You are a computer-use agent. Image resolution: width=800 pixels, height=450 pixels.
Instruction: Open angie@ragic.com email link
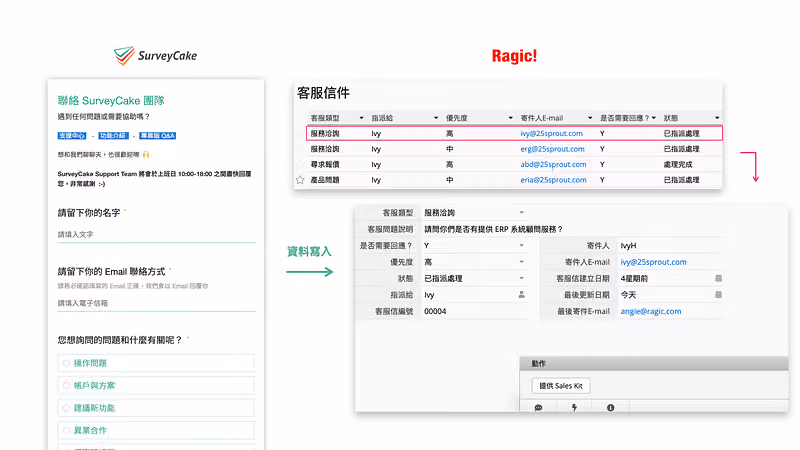pyautogui.click(x=651, y=311)
